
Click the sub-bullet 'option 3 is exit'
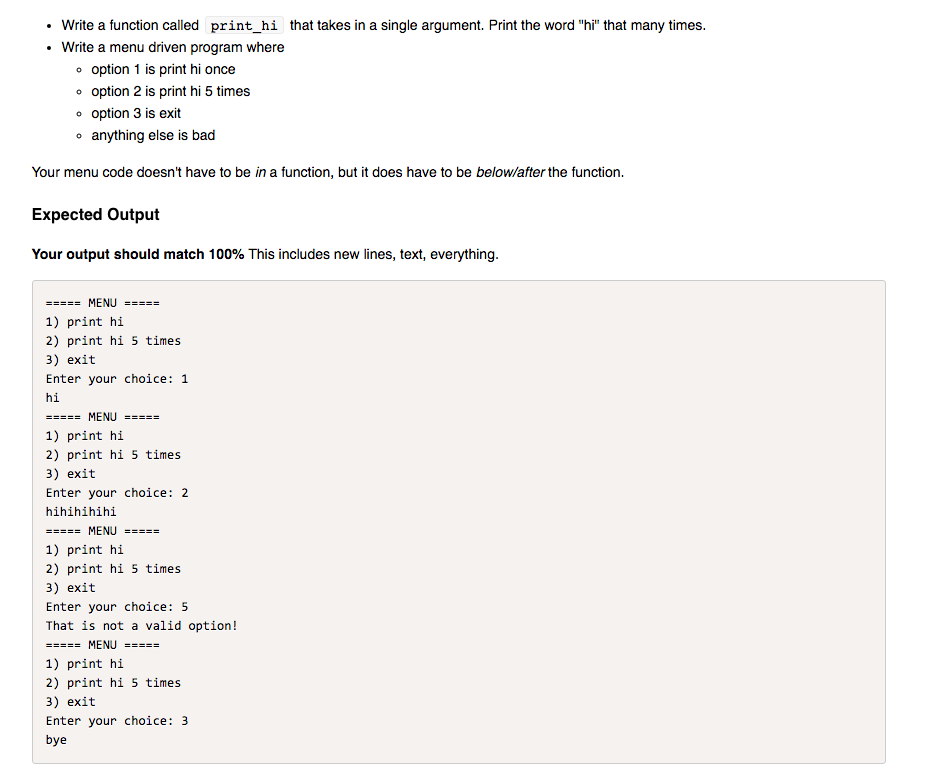click(x=136, y=114)
